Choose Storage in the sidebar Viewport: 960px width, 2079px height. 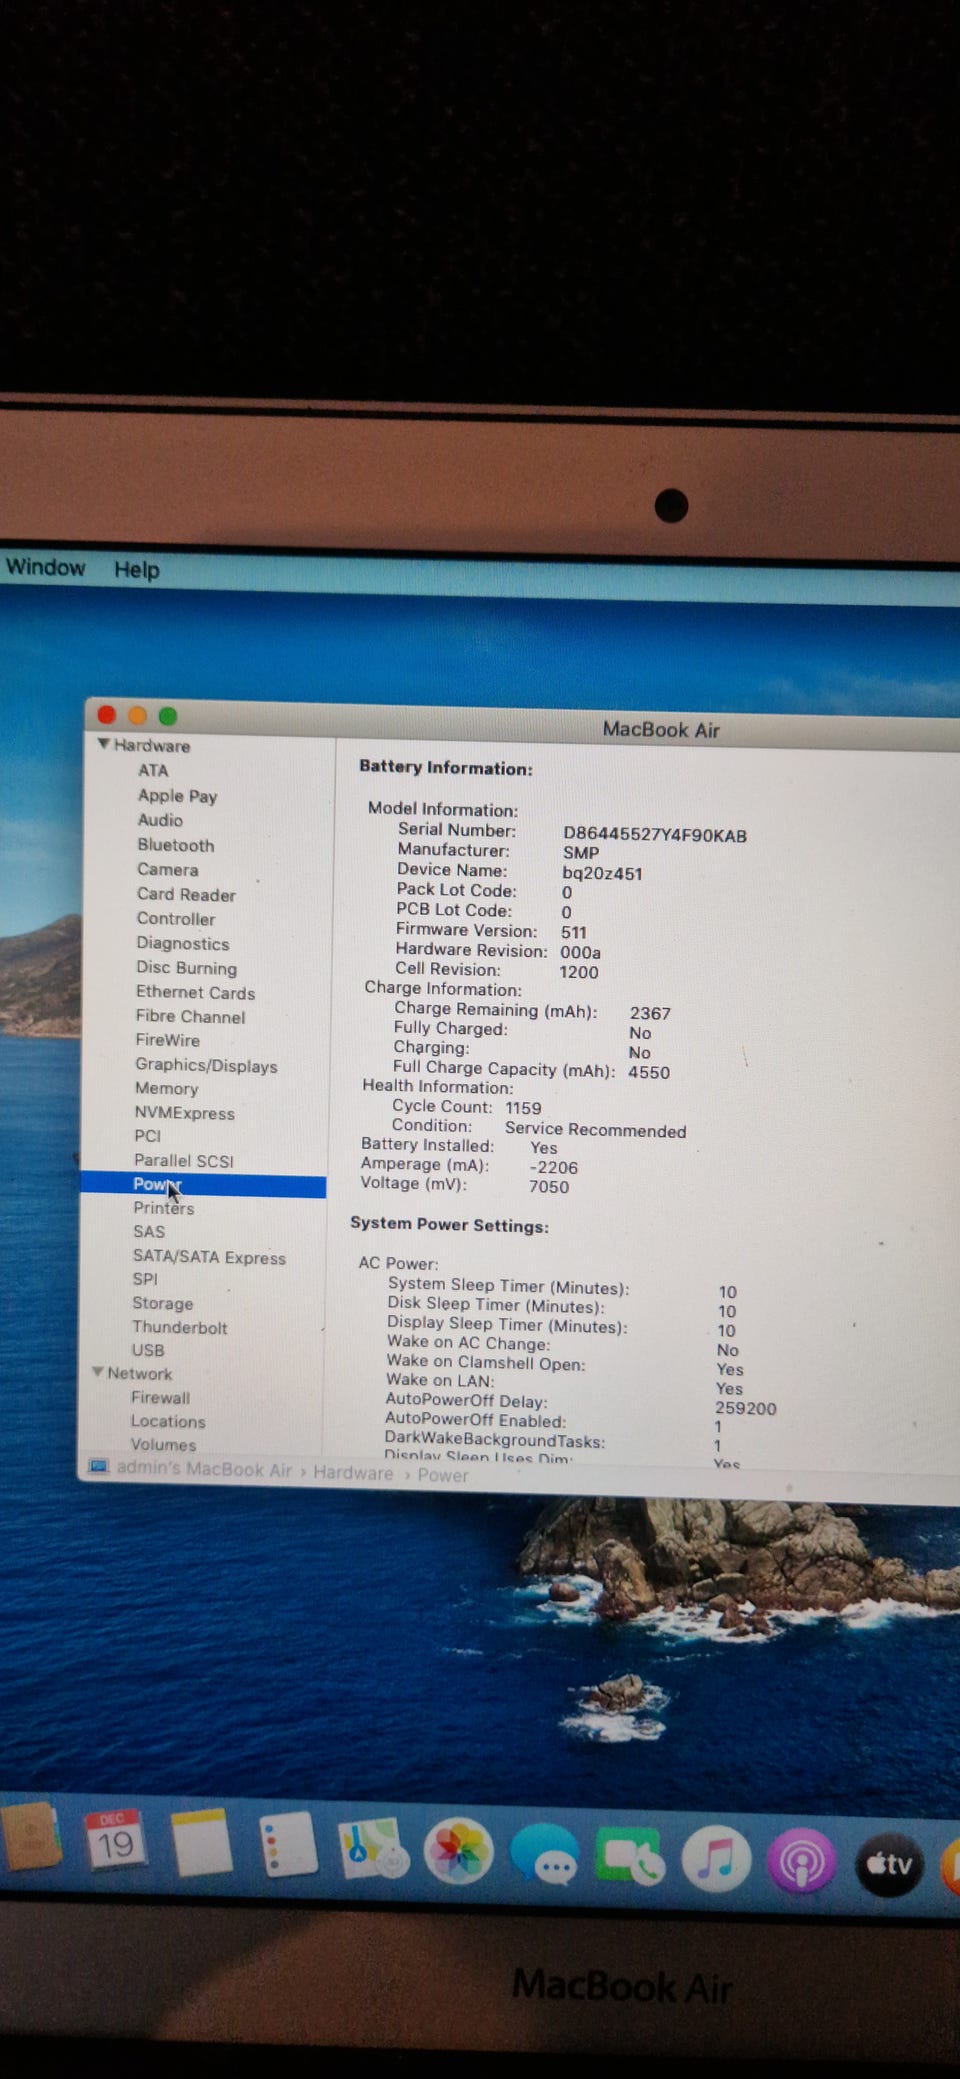[x=163, y=1304]
